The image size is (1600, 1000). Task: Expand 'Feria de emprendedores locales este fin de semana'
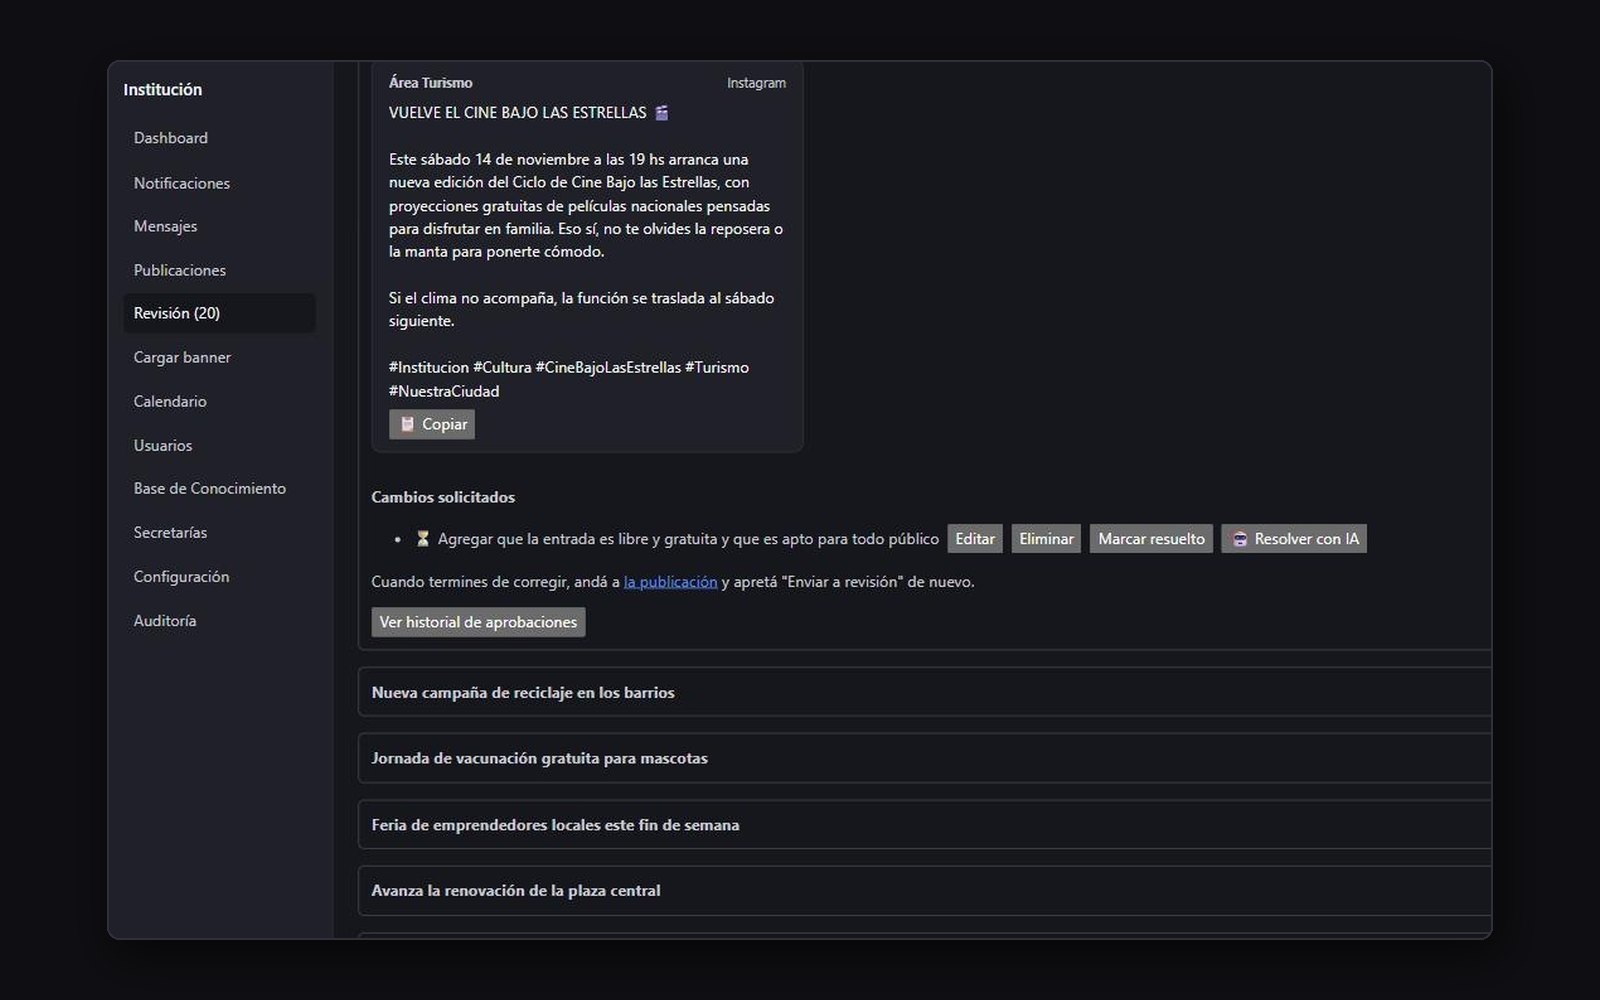[x=924, y=825]
